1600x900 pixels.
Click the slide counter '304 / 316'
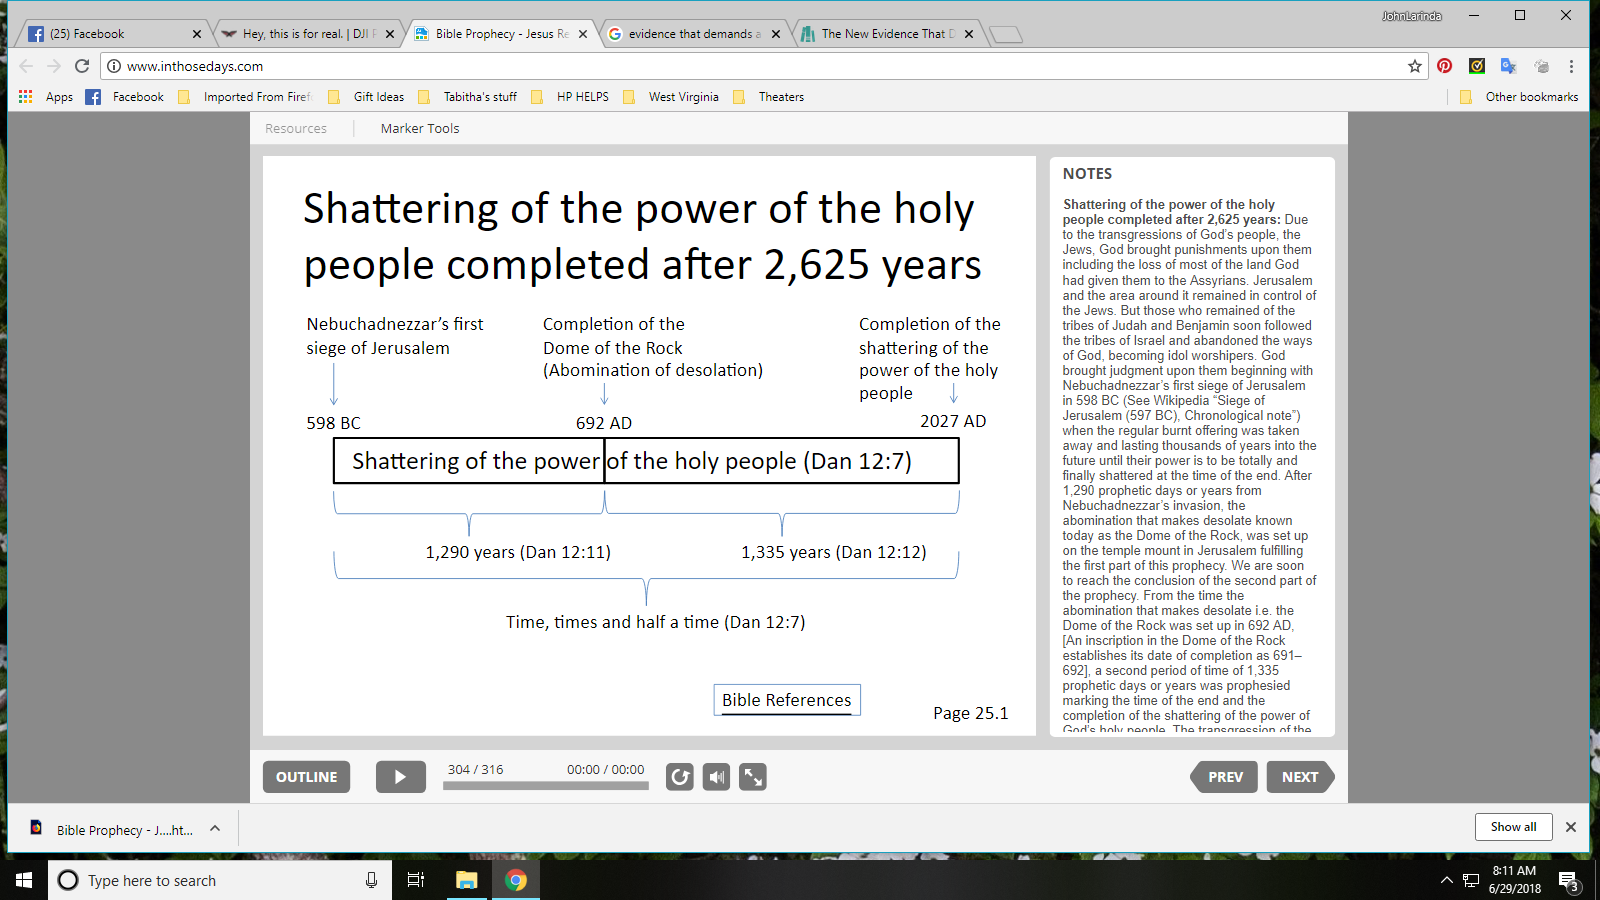[475, 769]
